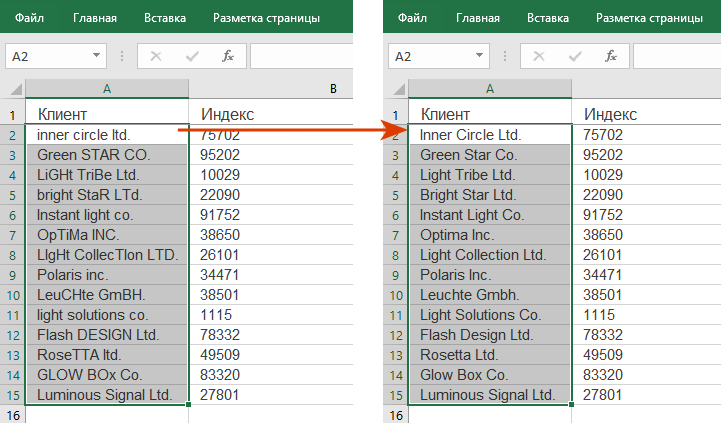
Task: Click formula bar grip dots in right window
Action: [x=505, y=56]
